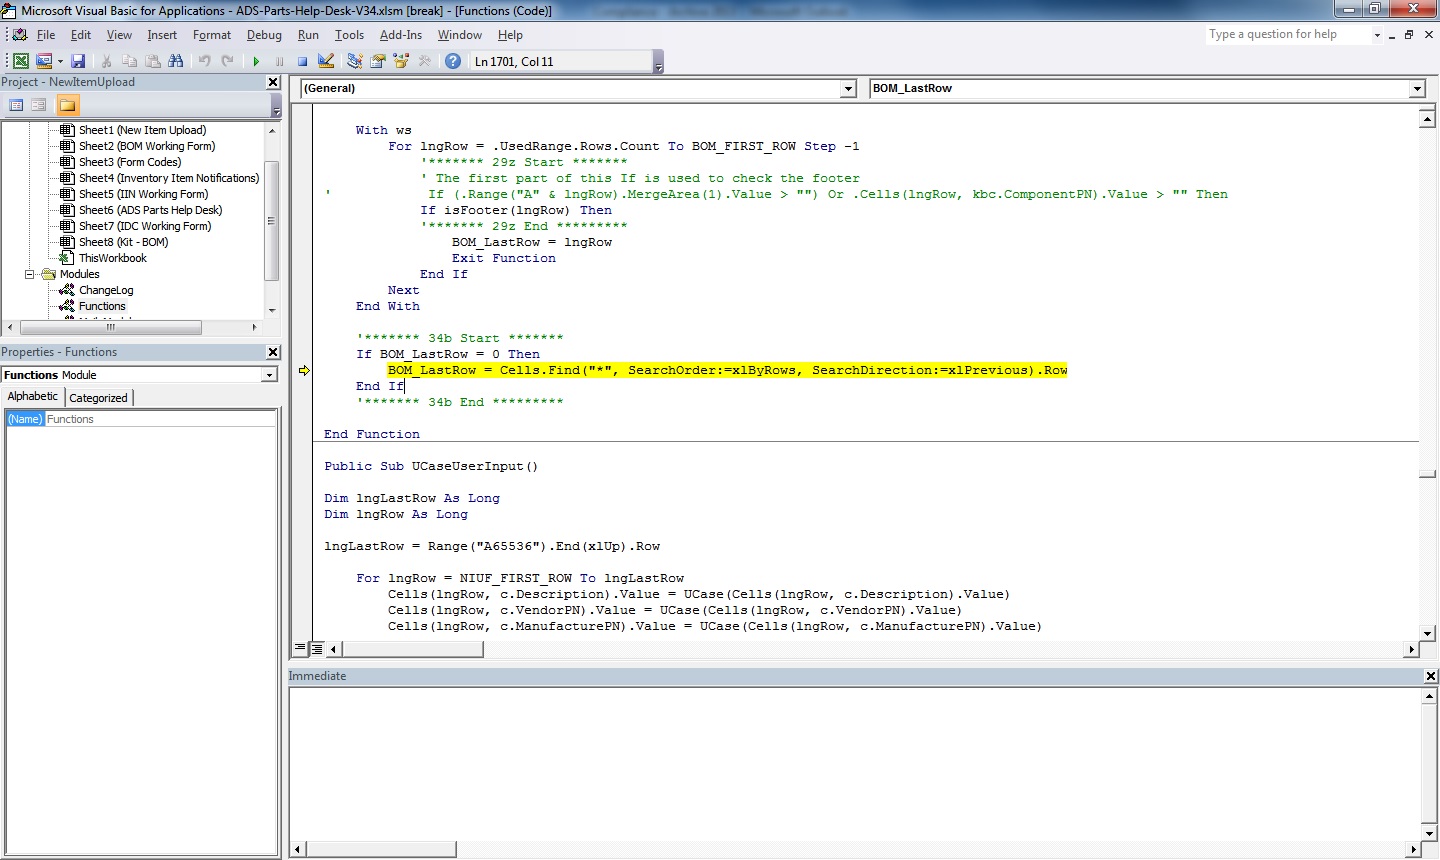Switch to the Alphabetic properties tab

pos(33,397)
